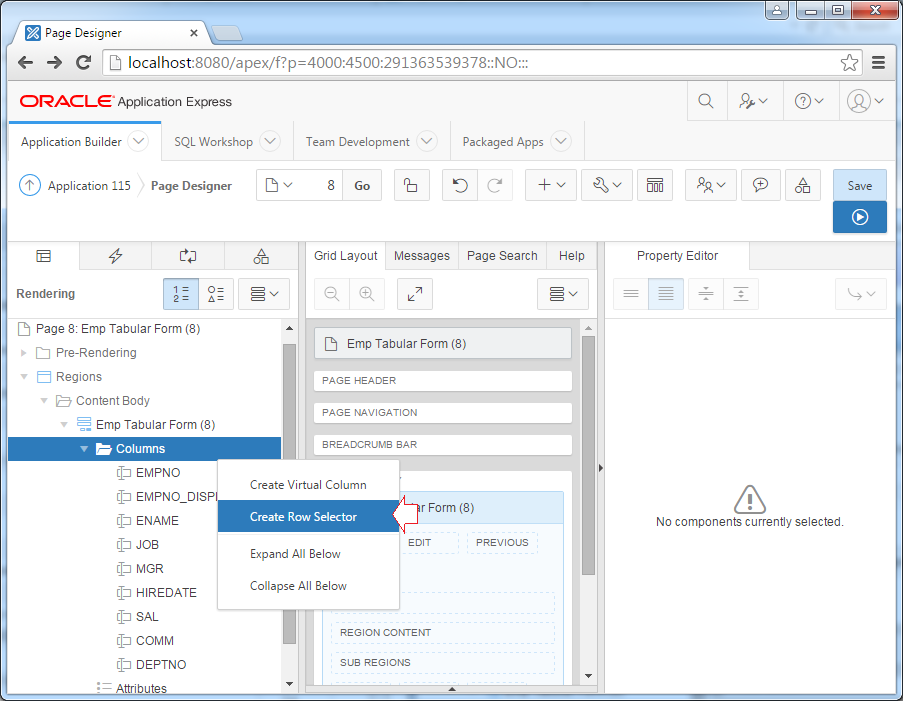Open Shared Components icon in toolbar
Viewport: 903px width, 701px height.
coord(802,185)
